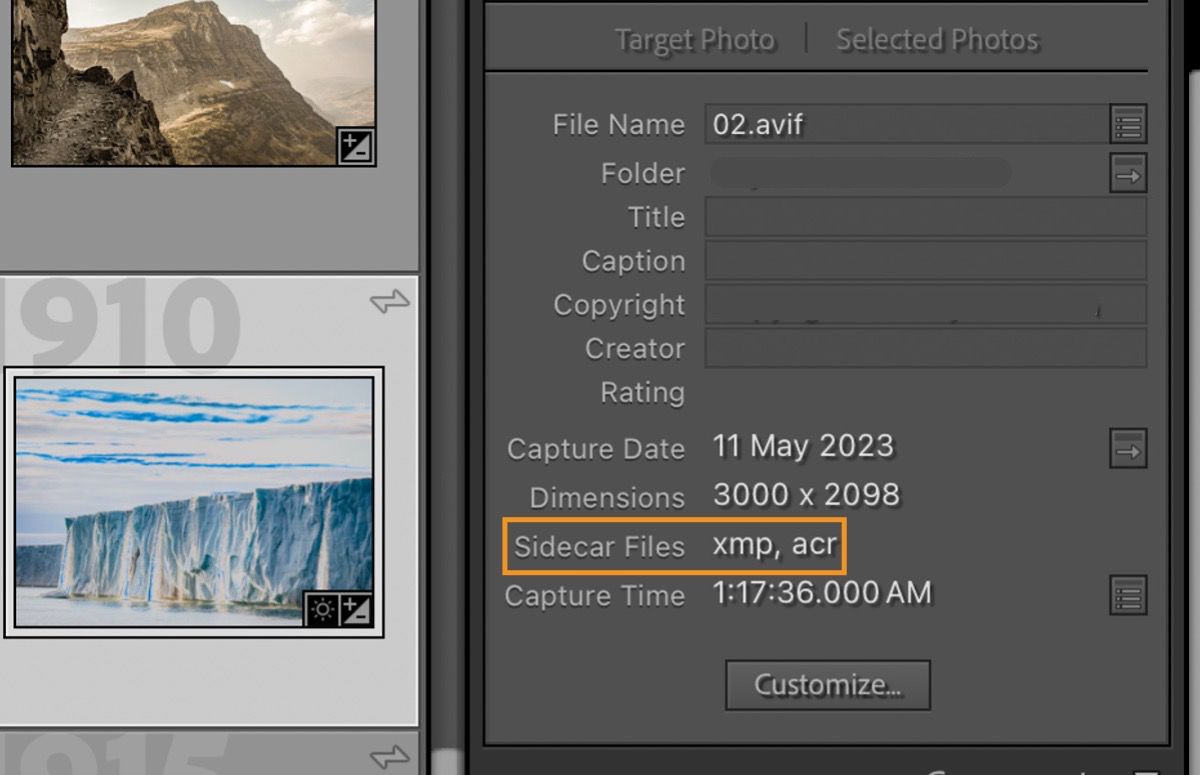Open the list icon beside Capture Time
Image resolution: width=1200 pixels, height=775 pixels.
[x=1129, y=594]
